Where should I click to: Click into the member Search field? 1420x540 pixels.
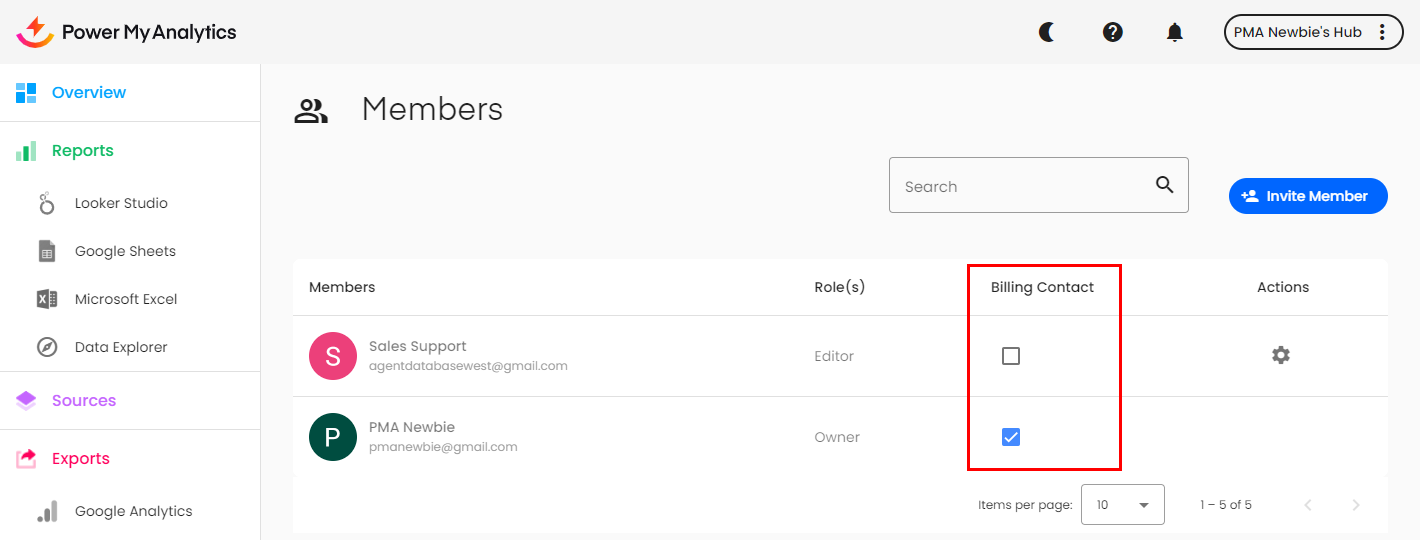click(1020, 186)
